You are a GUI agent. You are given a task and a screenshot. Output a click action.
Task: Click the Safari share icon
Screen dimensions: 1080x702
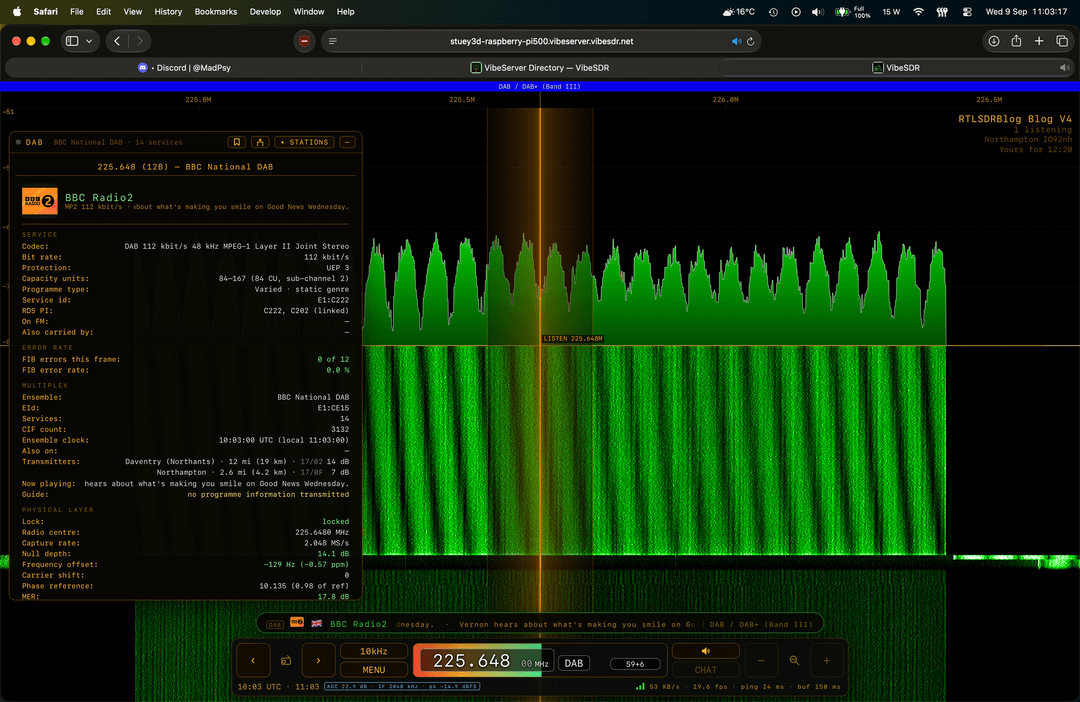pyautogui.click(x=1016, y=41)
